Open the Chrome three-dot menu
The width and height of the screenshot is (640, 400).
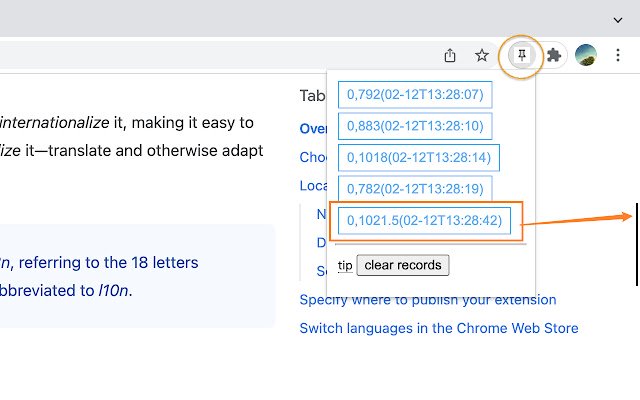pyautogui.click(x=618, y=55)
